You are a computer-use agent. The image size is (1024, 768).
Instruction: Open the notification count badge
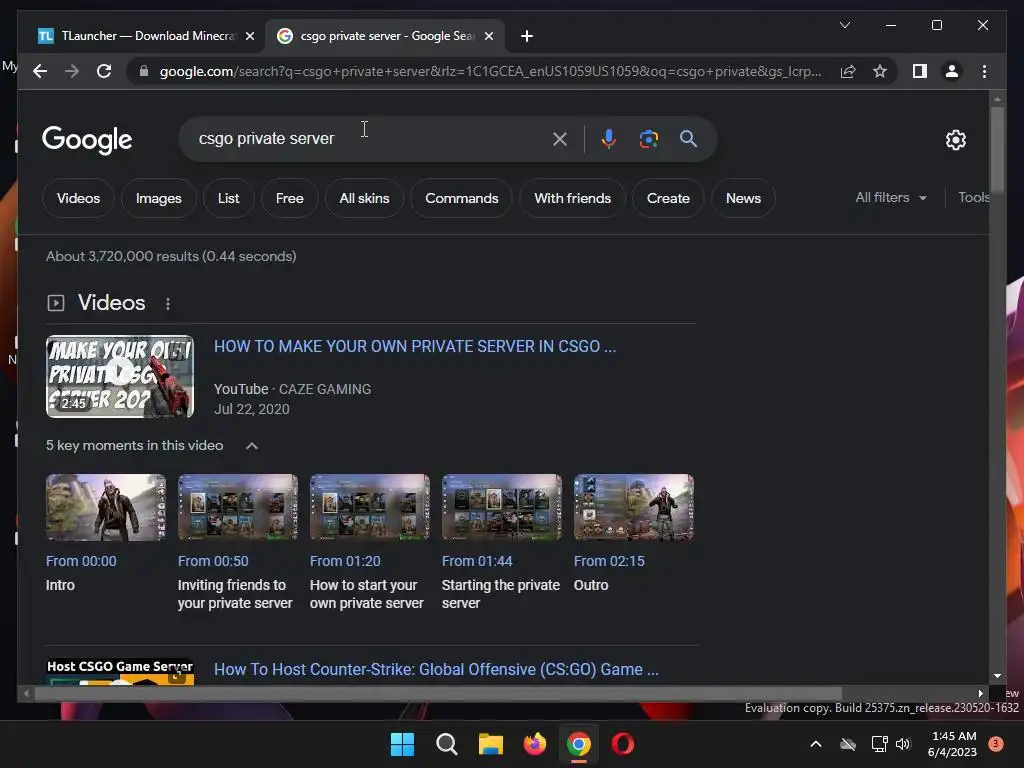(x=996, y=744)
